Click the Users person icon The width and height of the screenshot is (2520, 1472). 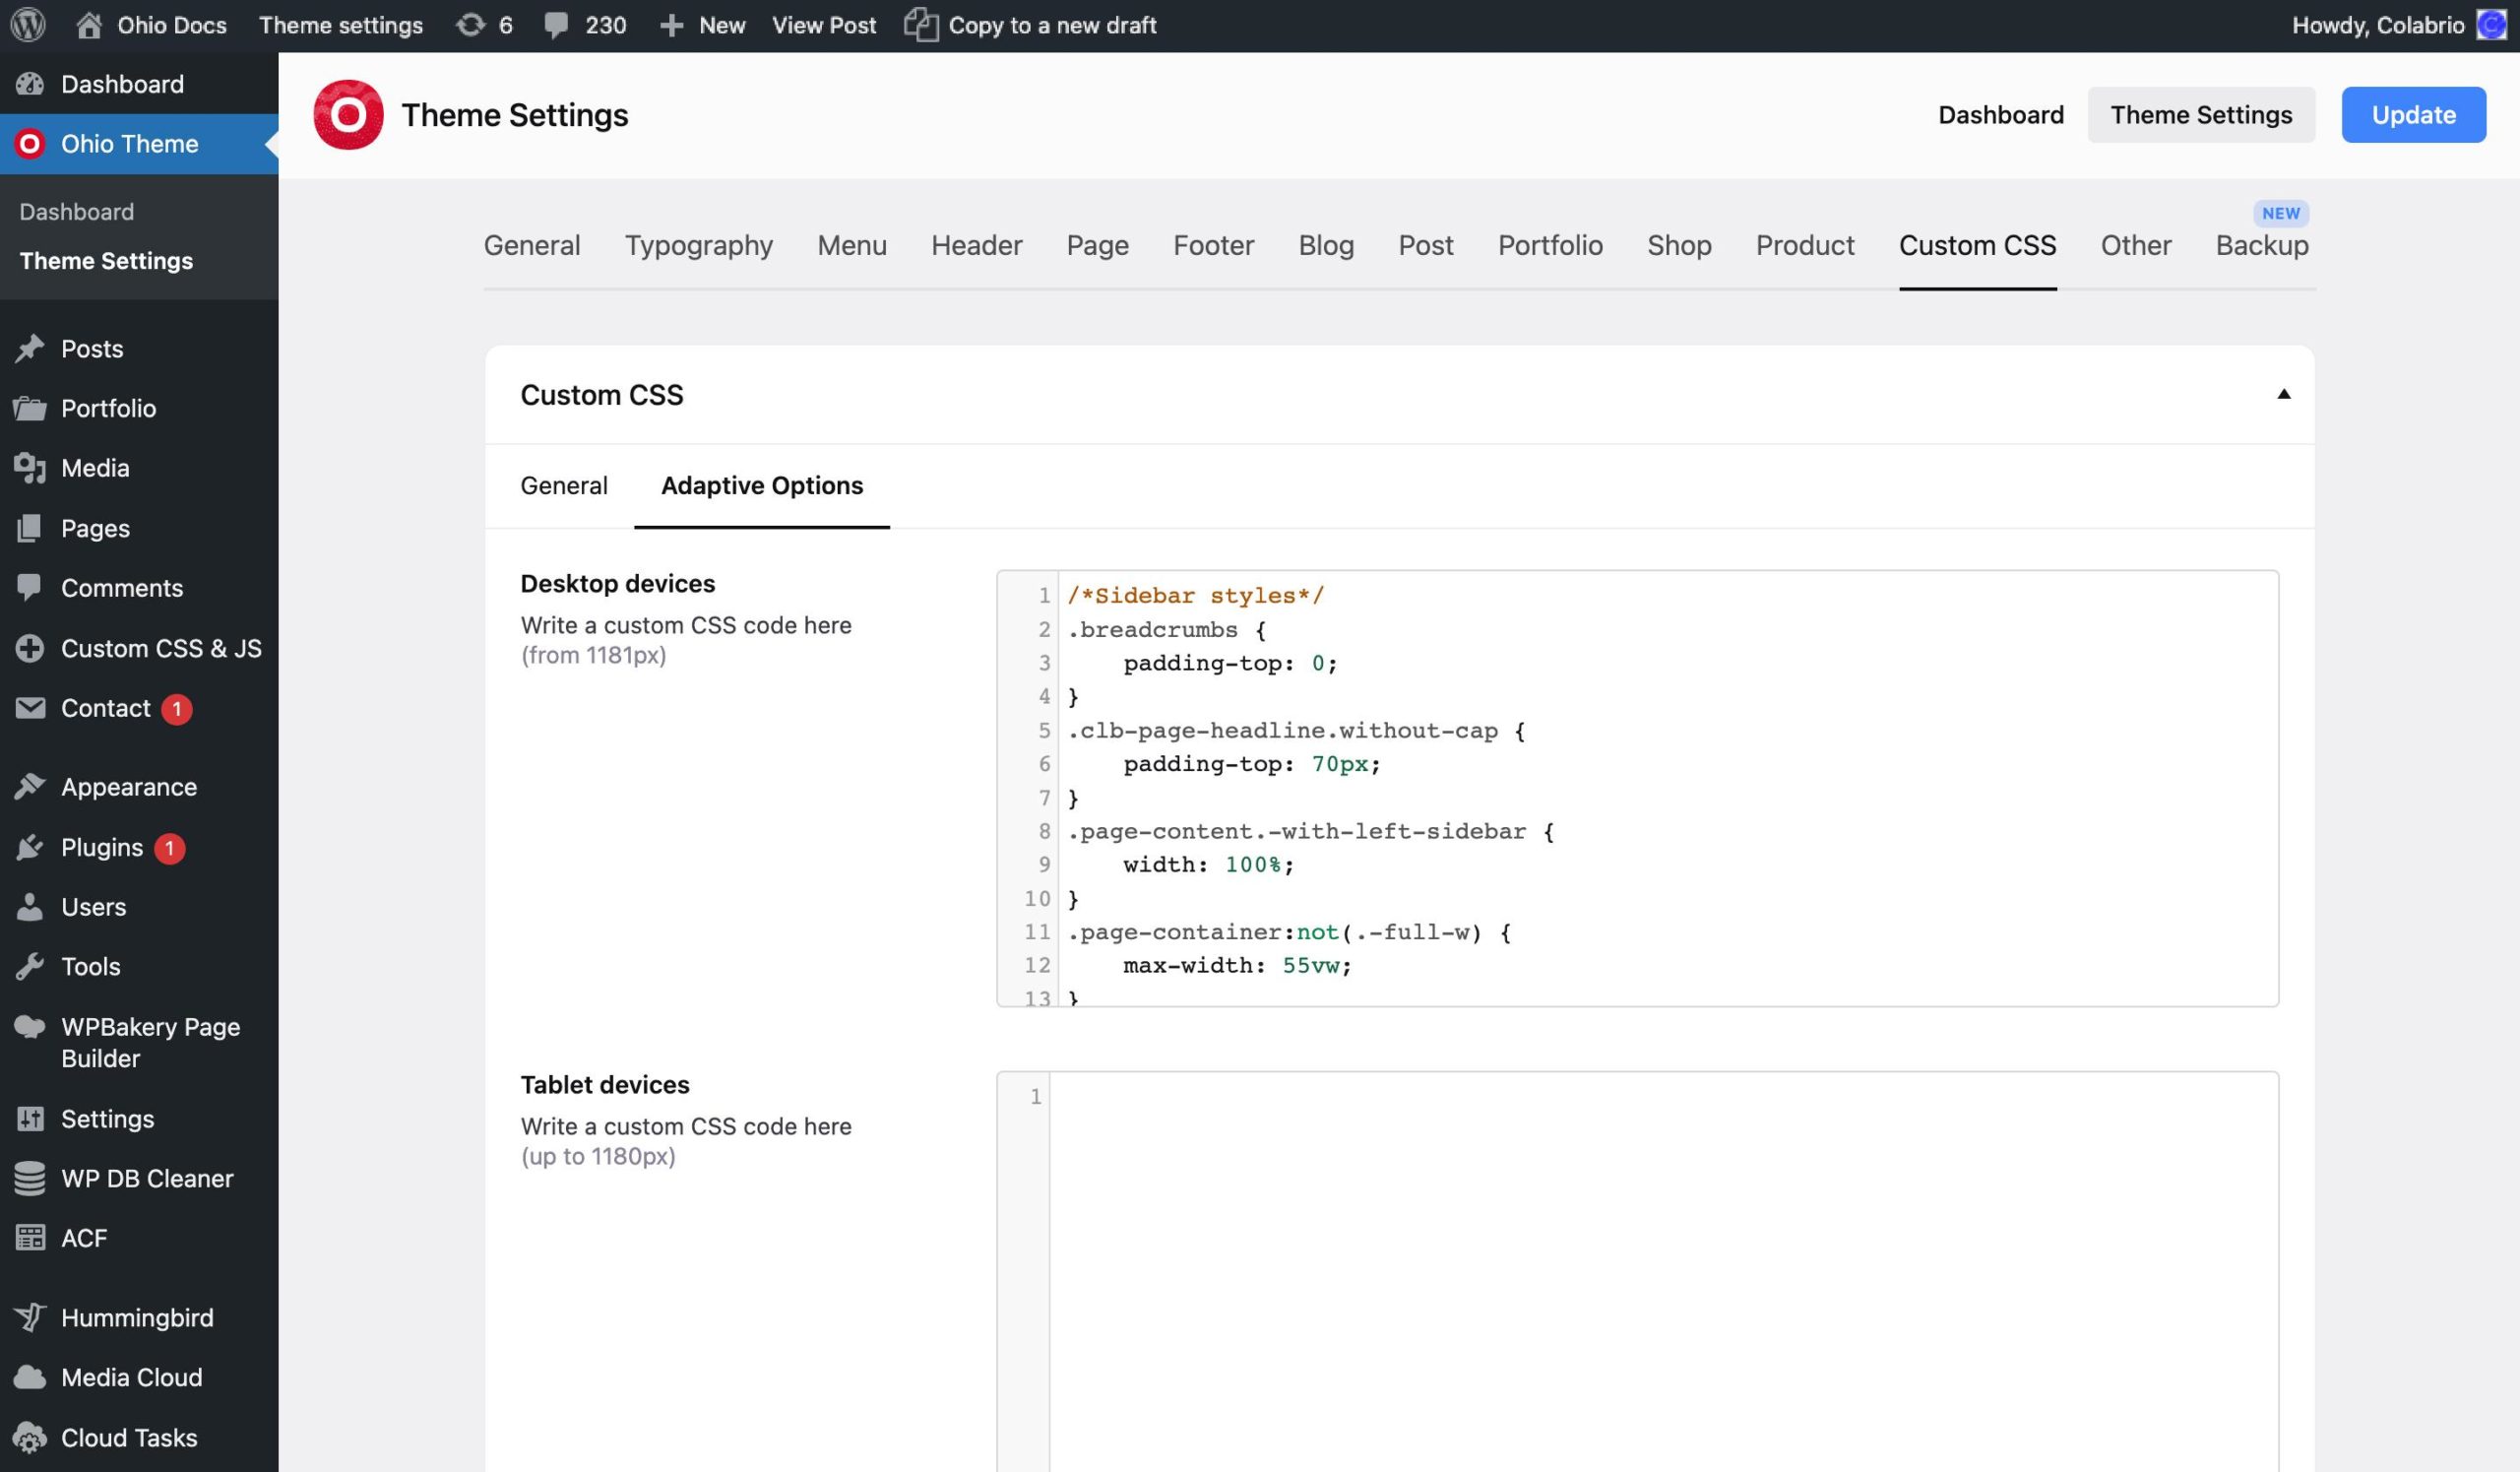30,907
